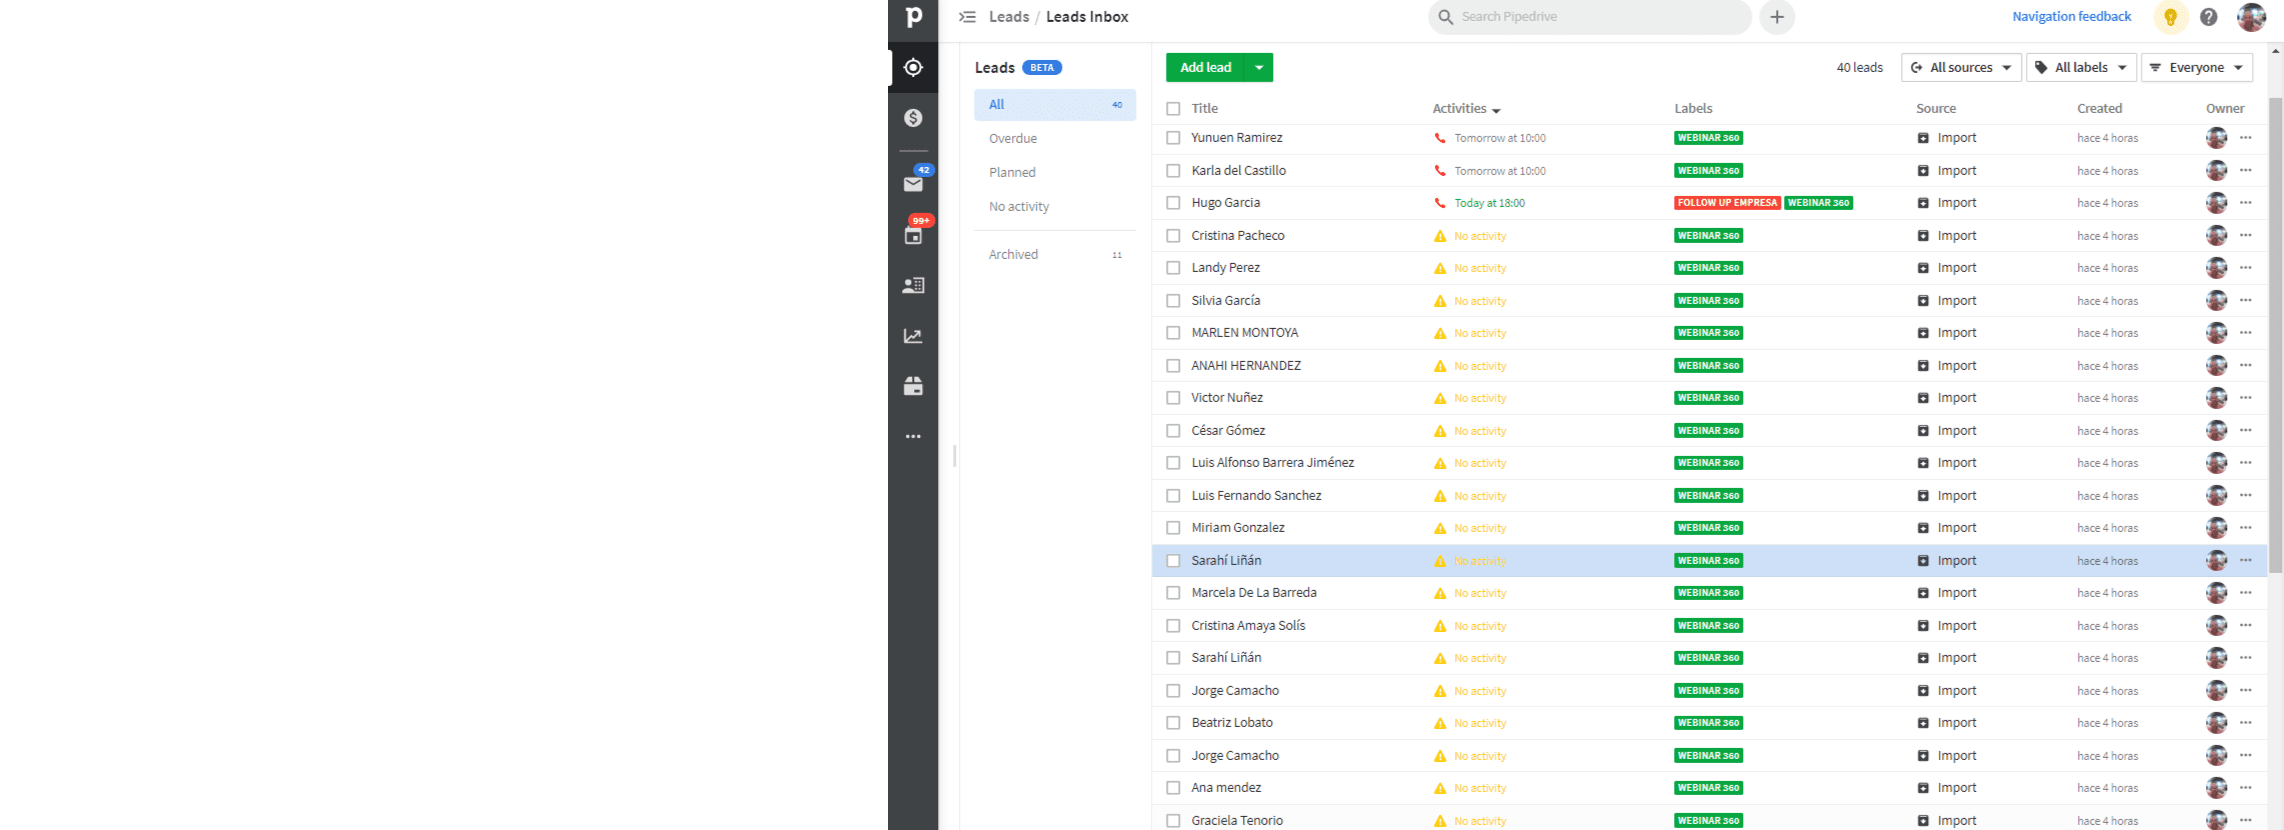Select the Karla del Castillo checkbox
Image resolution: width=2284 pixels, height=830 pixels.
(x=1173, y=171)
